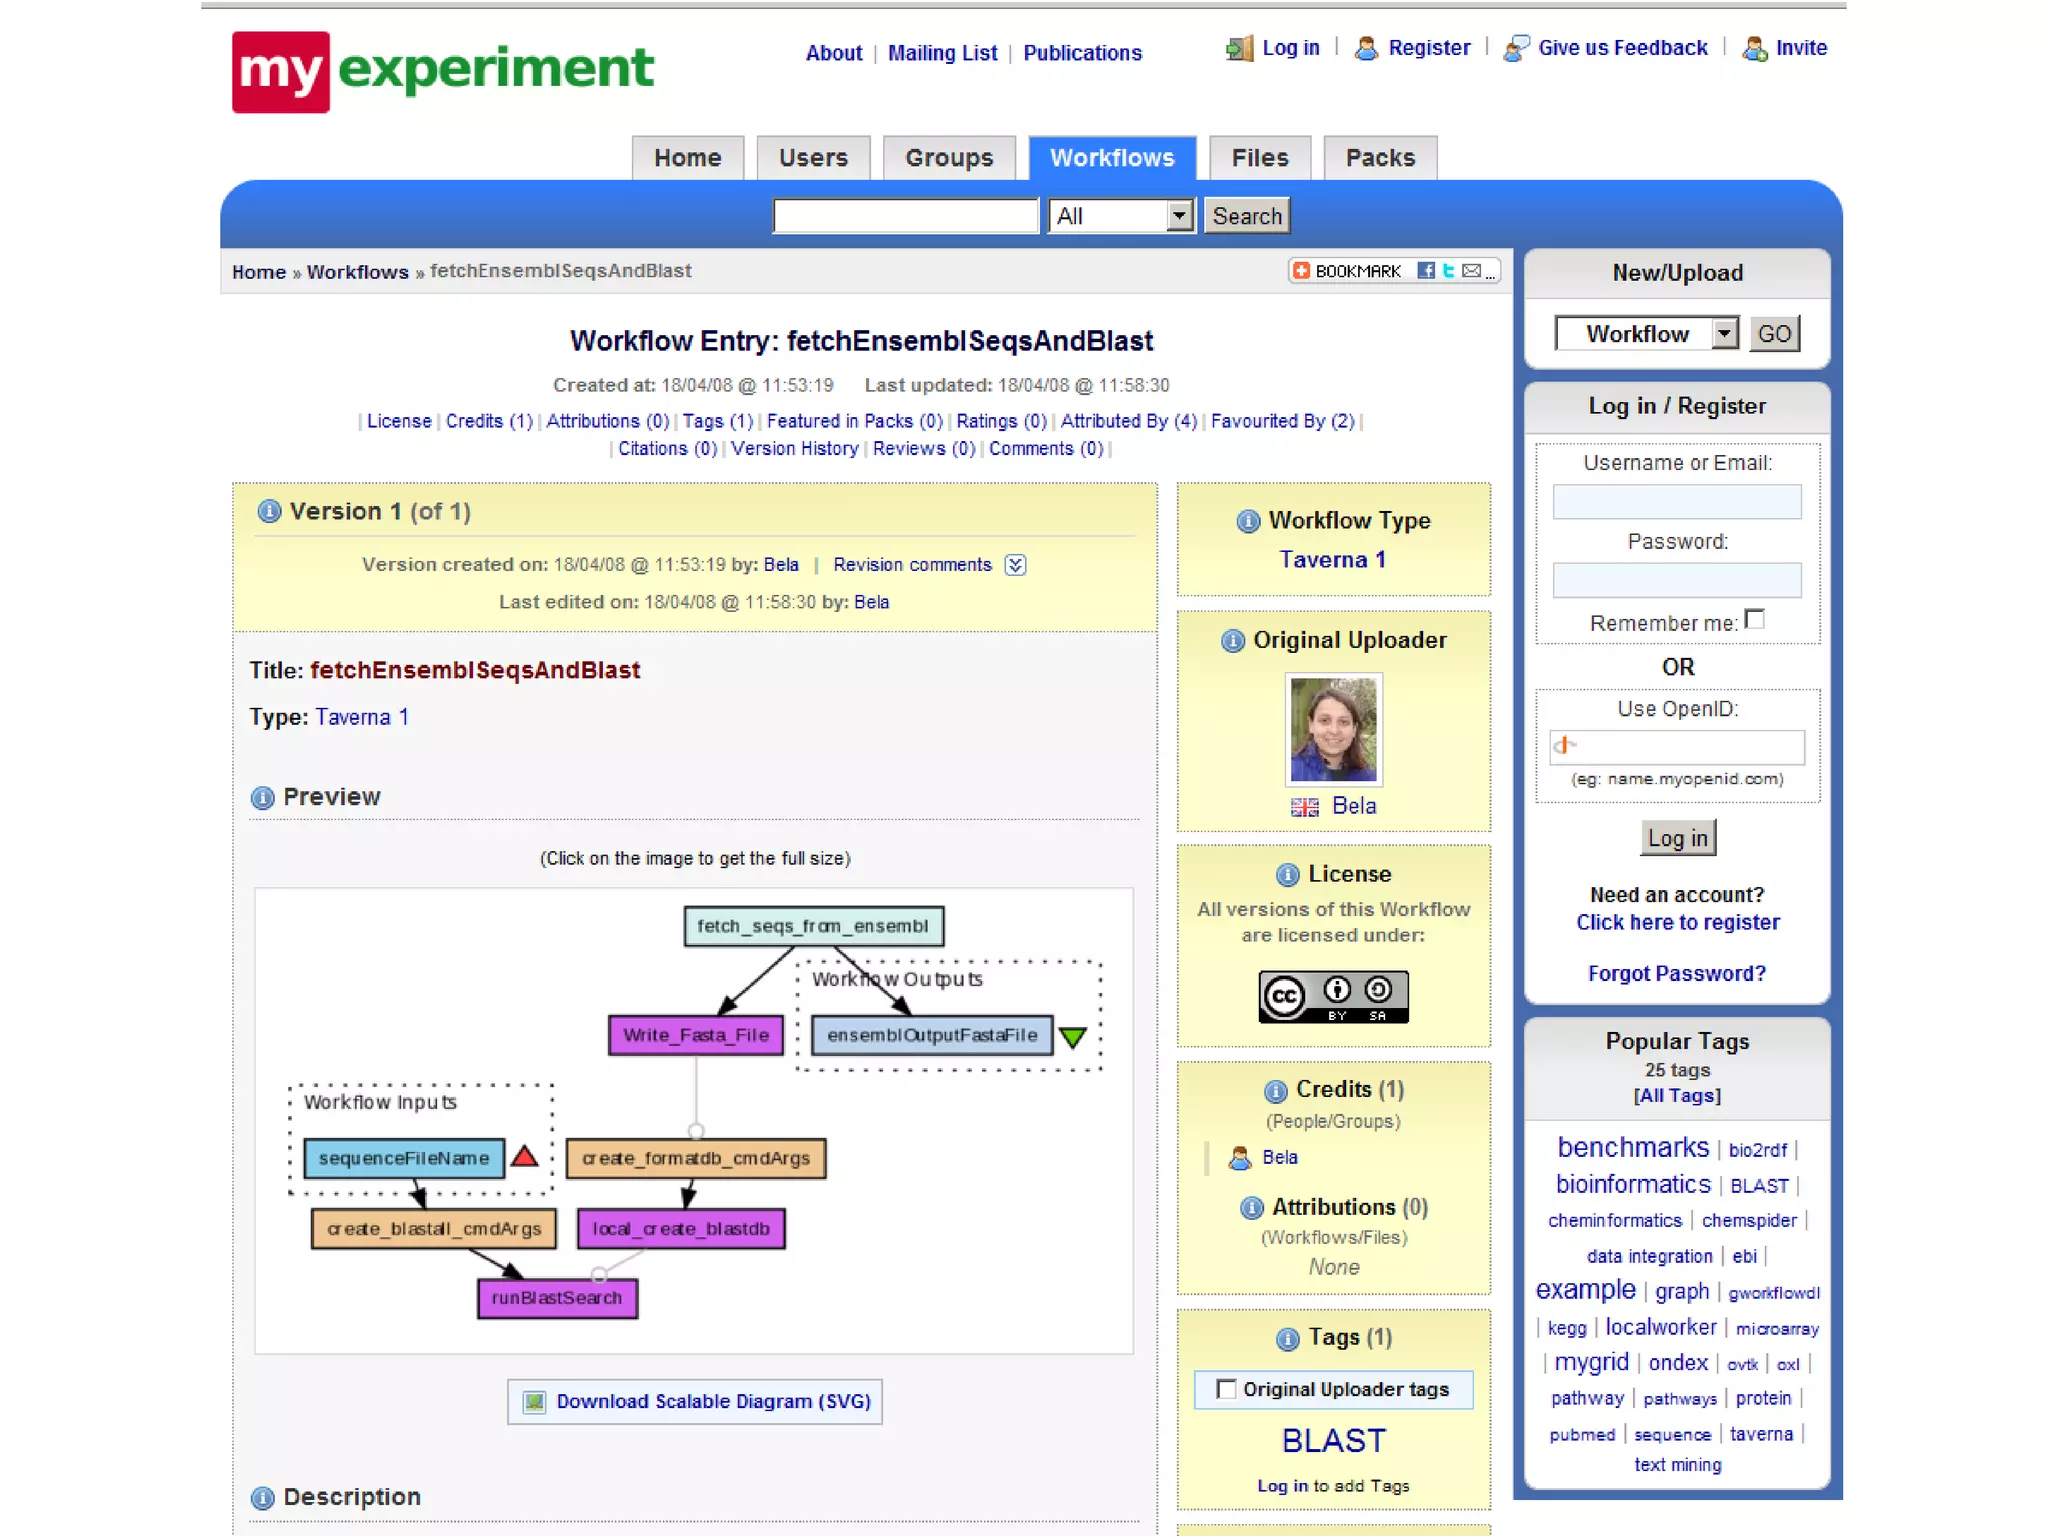Screen dimensions: 2048x1536
Task: Open the Groups tab
Action: coord(948,158)
